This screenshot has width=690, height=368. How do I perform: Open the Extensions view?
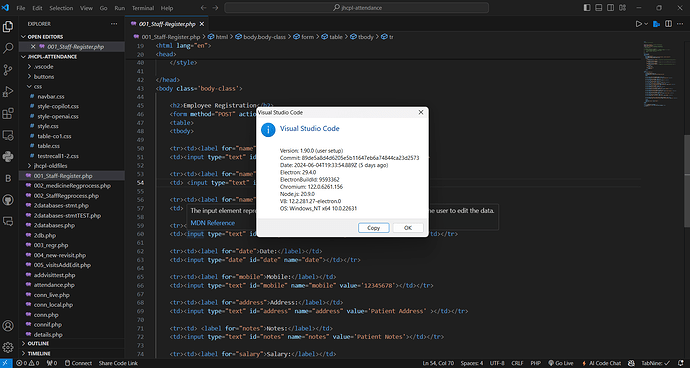(8, 113)
